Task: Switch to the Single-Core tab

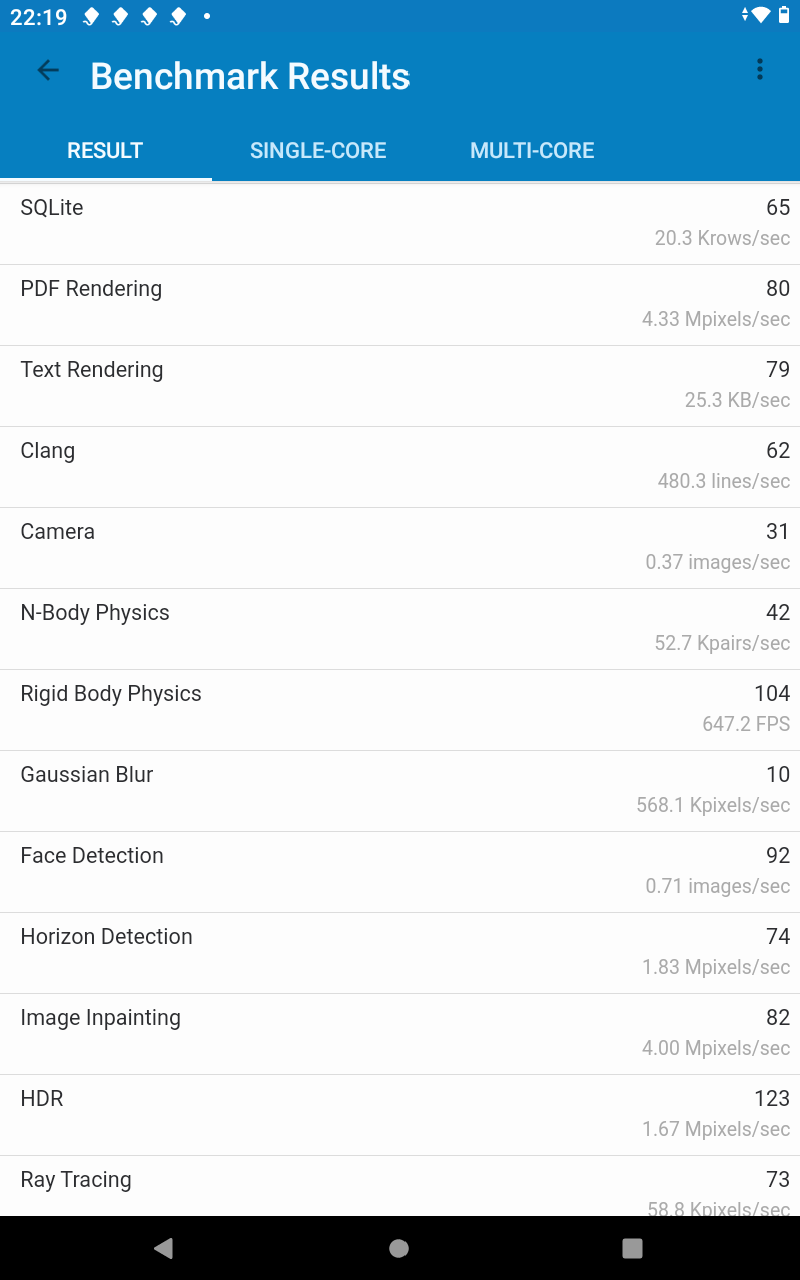Action: (318, 151)
